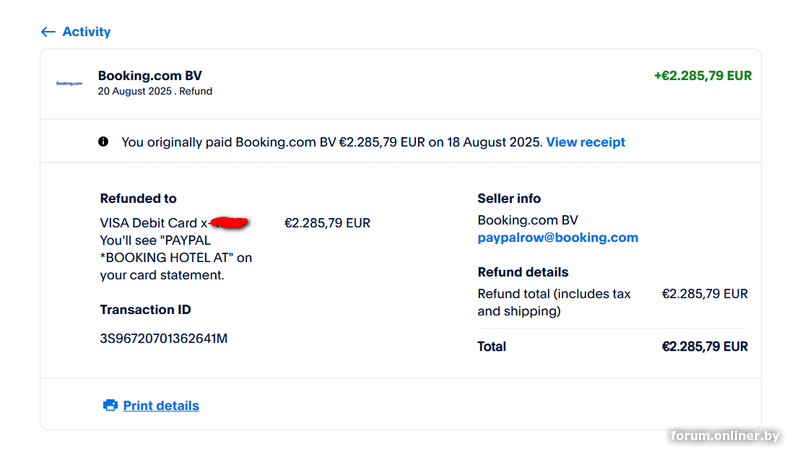Viewport: 800px width, 457px height.
Task: Click the green +€2.285,79 EUR amount
Action: (x=702, y=76)
